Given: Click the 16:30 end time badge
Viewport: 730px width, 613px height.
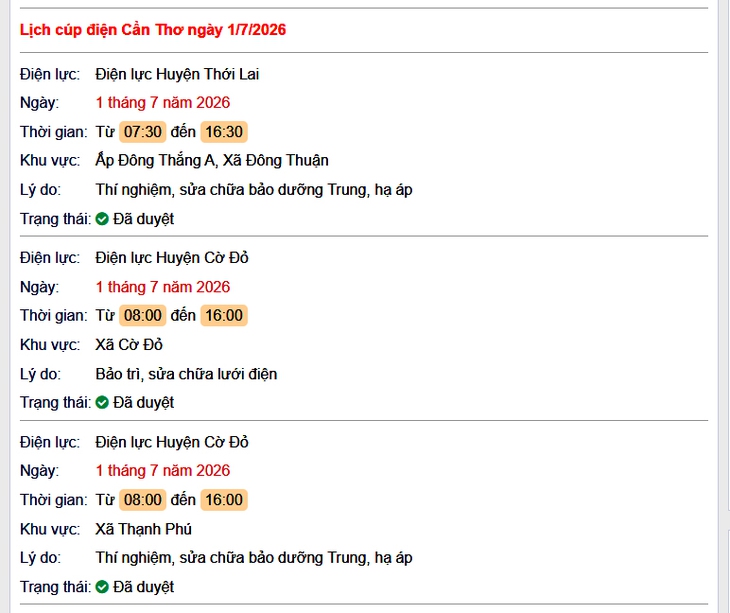Looking at the screenshot, I should (x=224, y=132).
